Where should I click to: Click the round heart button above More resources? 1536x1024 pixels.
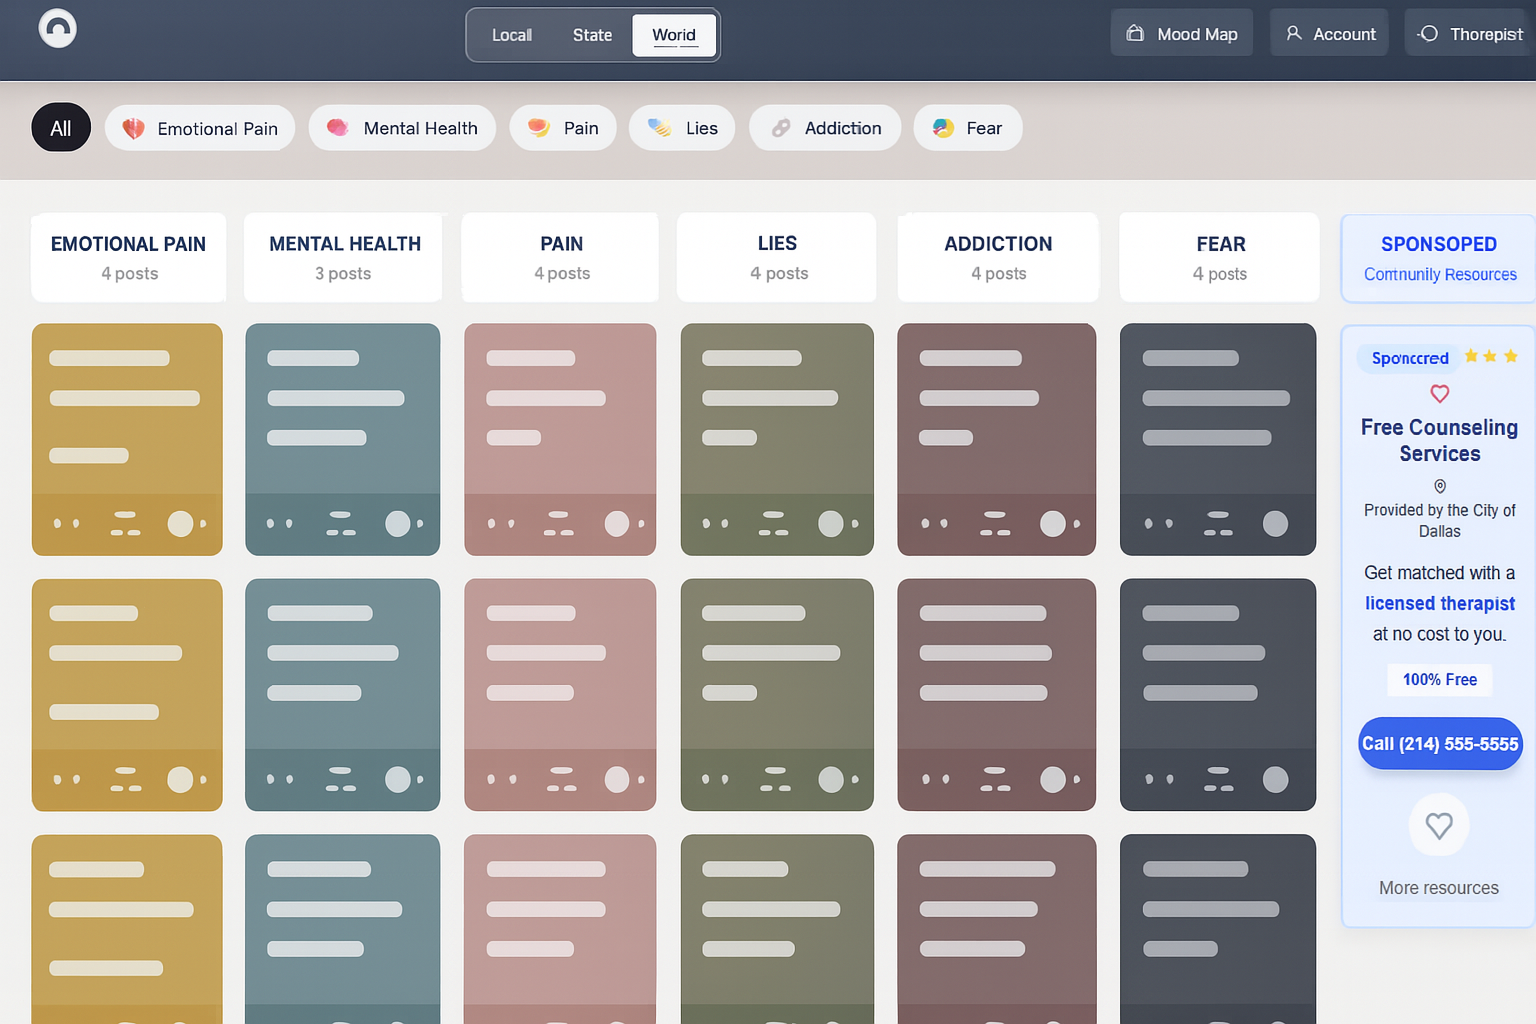coord(1438,825)
